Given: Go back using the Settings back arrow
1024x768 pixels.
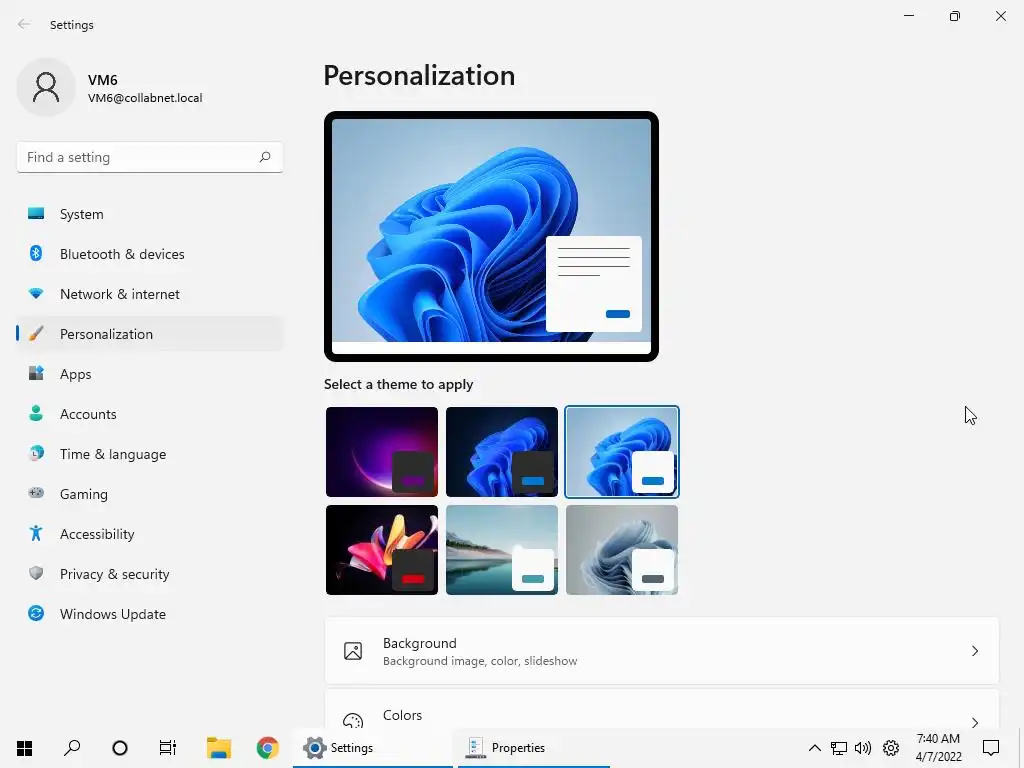Looking at the screenshot, I should click(x=24, y=24).
